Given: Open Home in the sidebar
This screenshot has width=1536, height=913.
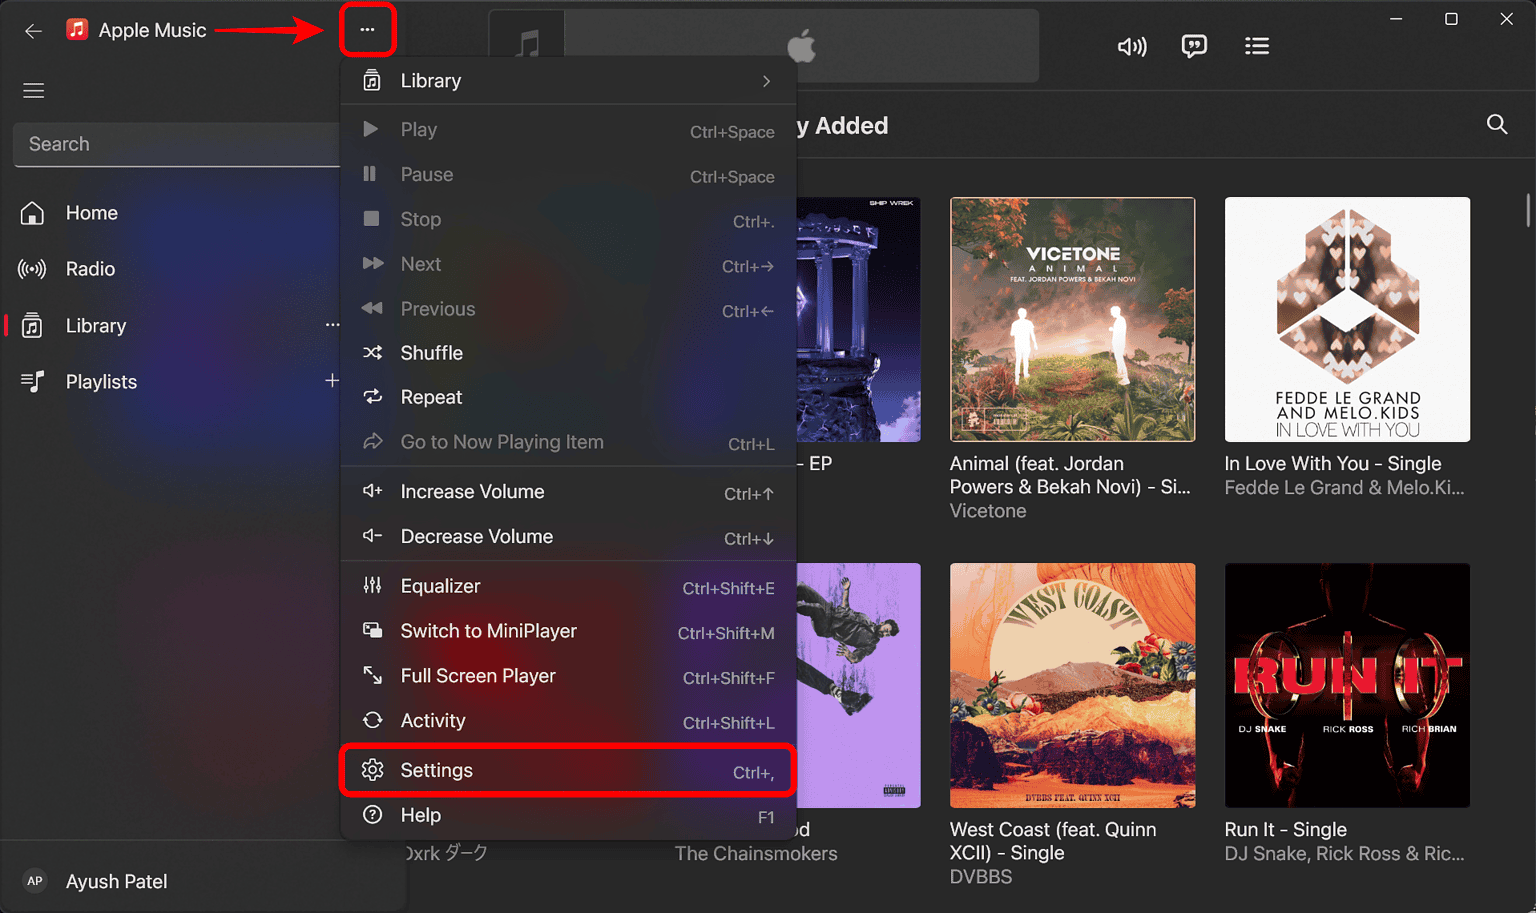Looking at the screenshot, I should pyautogui.click(x=91, y=213).
